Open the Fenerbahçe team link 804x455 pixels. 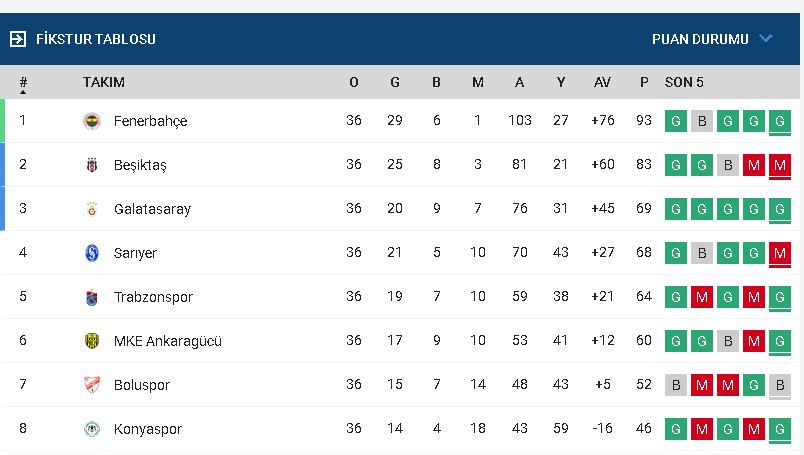150,121
